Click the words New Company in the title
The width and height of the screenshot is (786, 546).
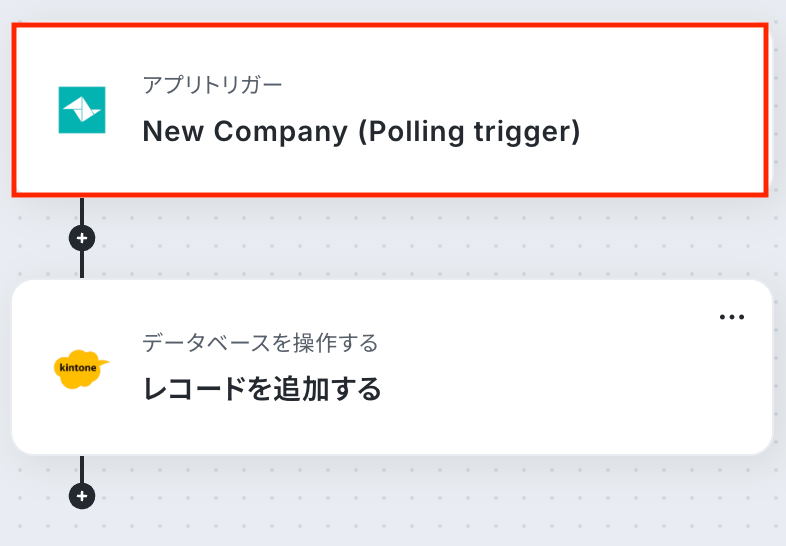[245, 131]
